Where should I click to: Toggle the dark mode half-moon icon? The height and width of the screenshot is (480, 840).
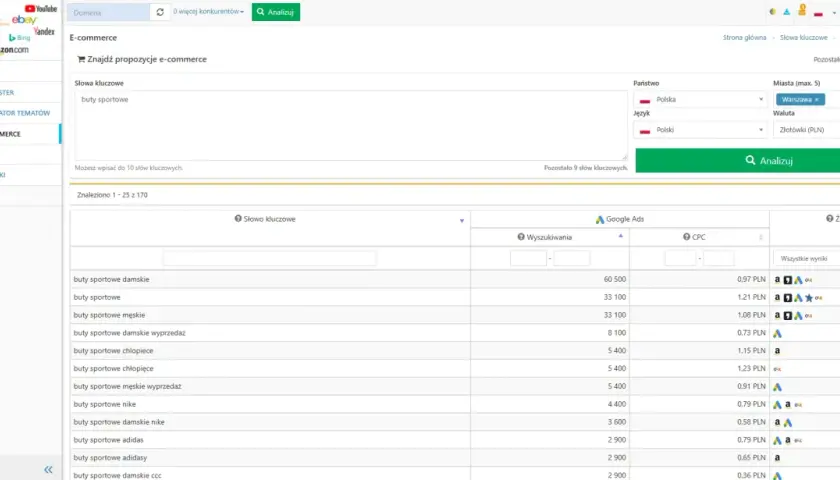(x=772, y=12)
